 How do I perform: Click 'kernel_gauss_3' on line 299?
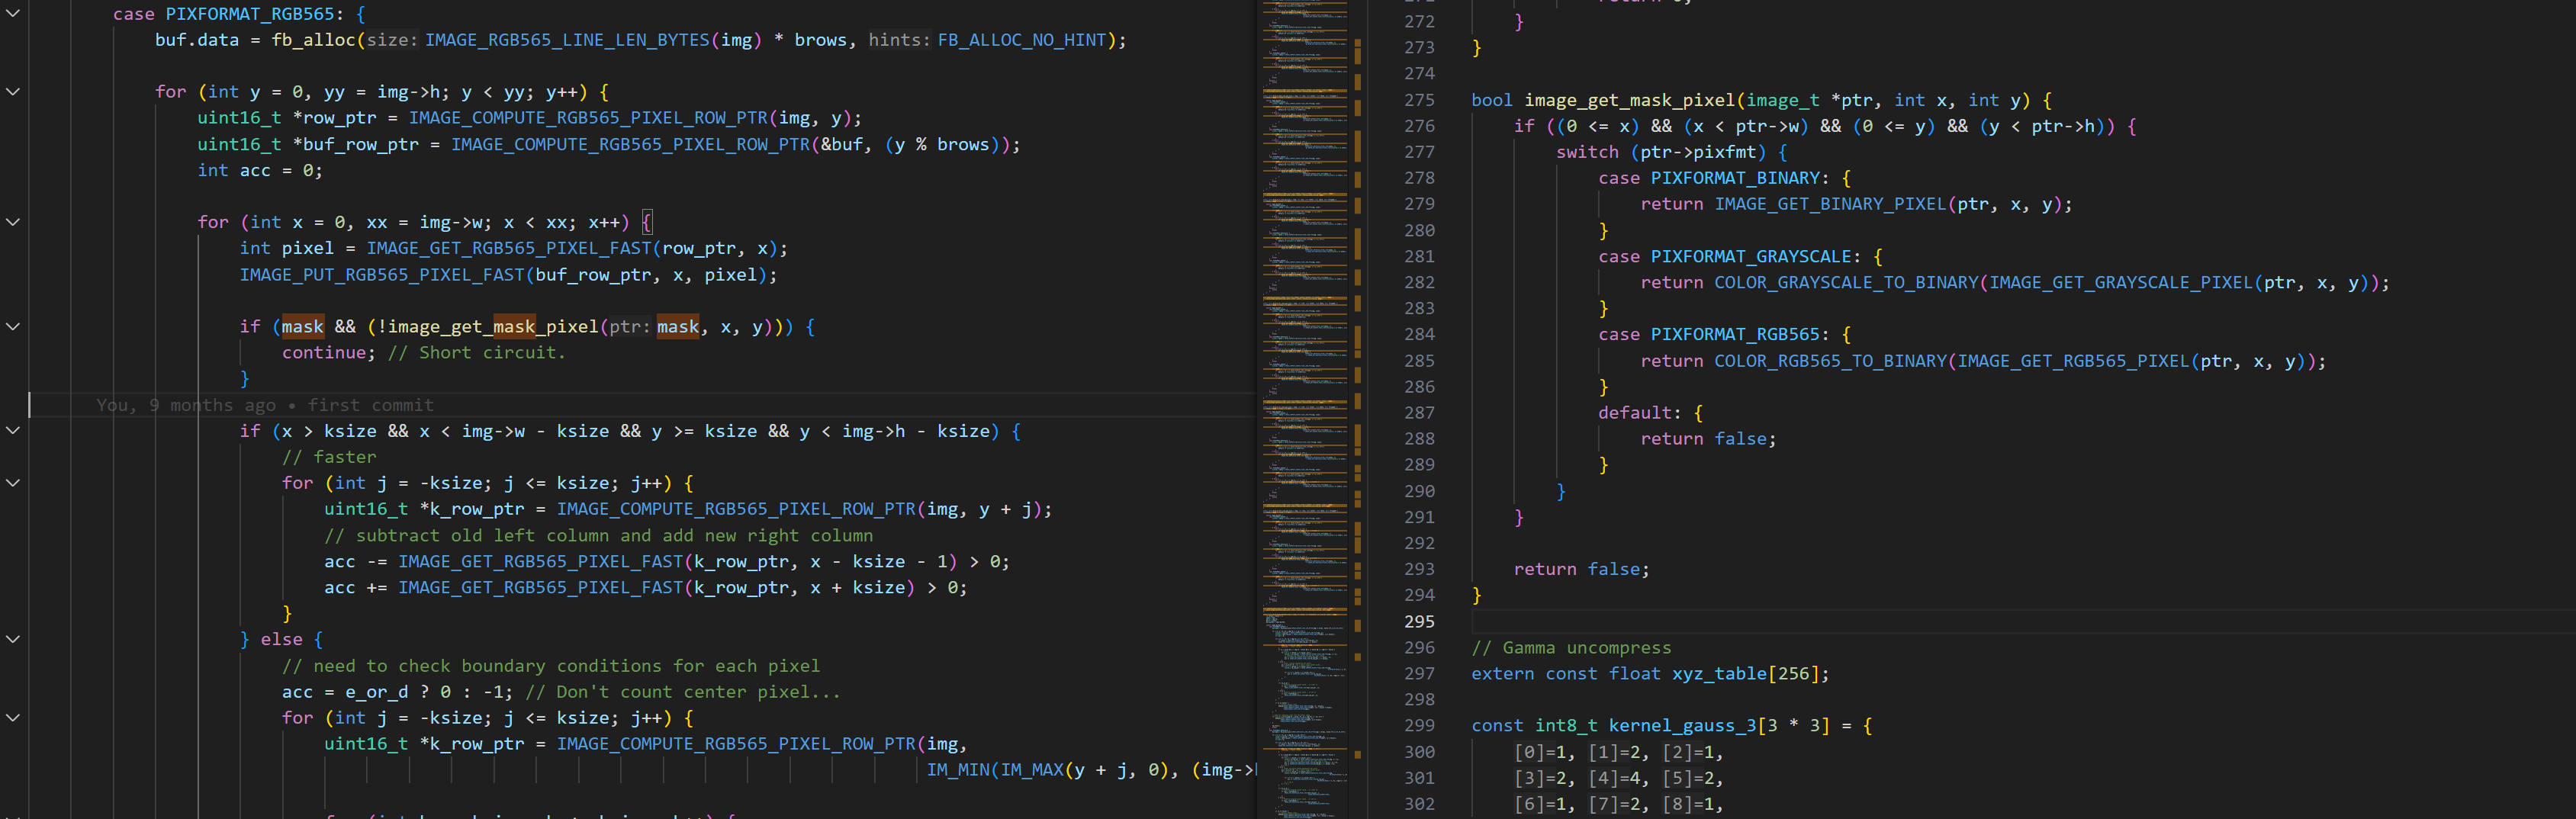click(1682, 726)
